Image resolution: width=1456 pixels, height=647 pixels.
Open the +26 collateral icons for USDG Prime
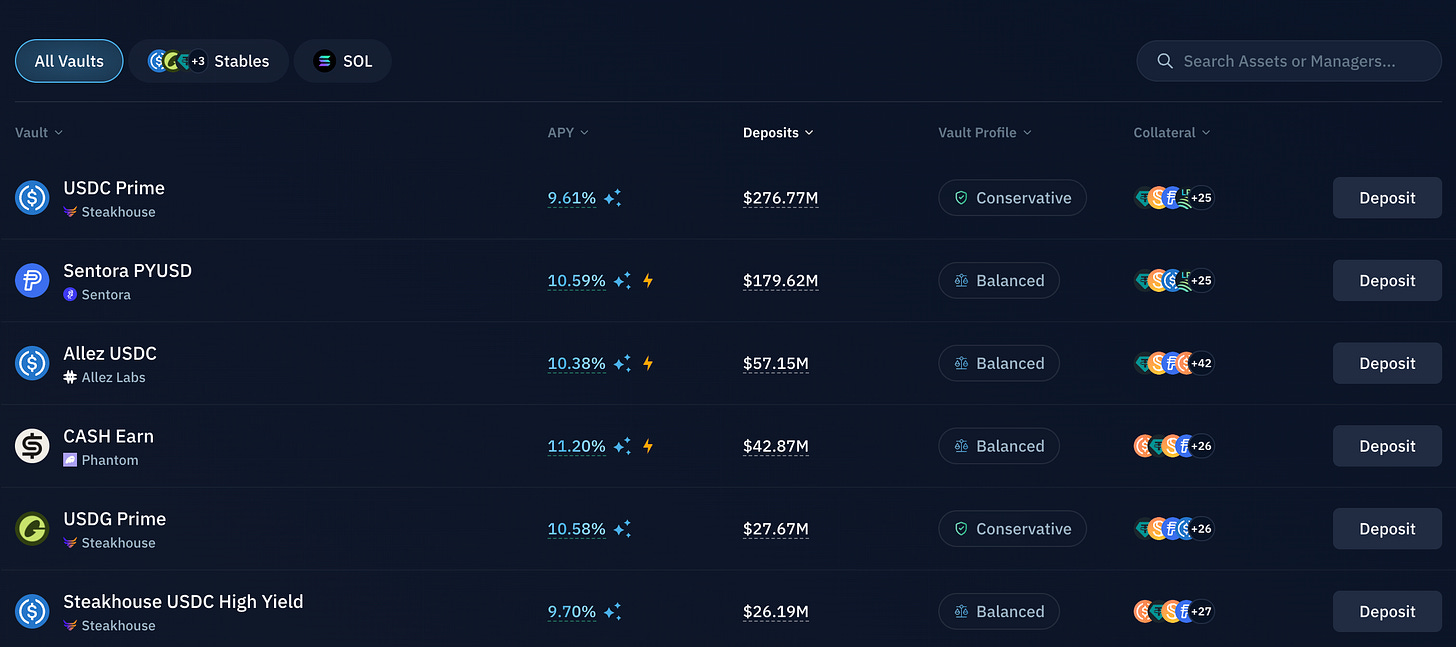tap(1174, 529)
